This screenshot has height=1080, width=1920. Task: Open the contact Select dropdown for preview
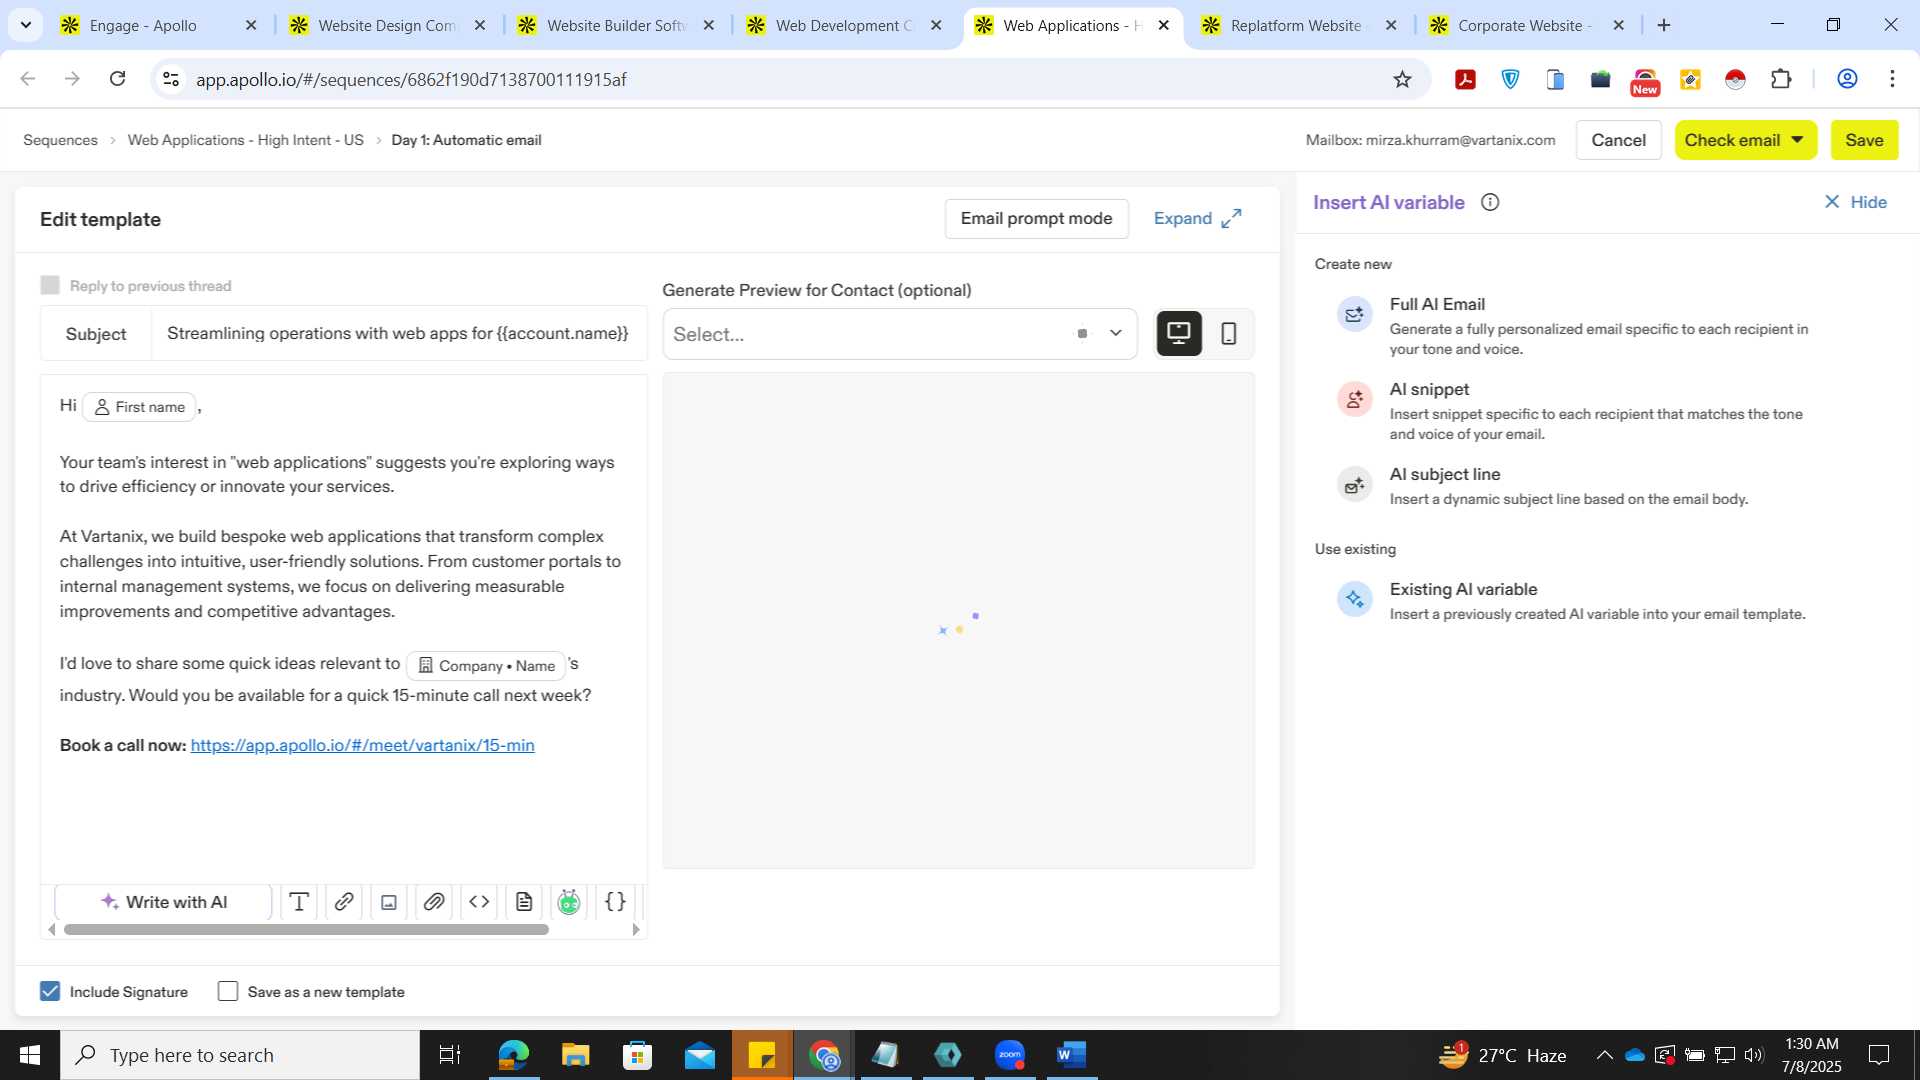899,334
